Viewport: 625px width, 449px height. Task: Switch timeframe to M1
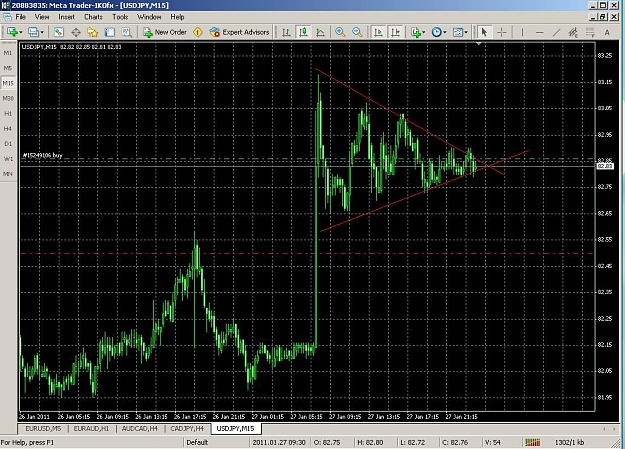8,53
